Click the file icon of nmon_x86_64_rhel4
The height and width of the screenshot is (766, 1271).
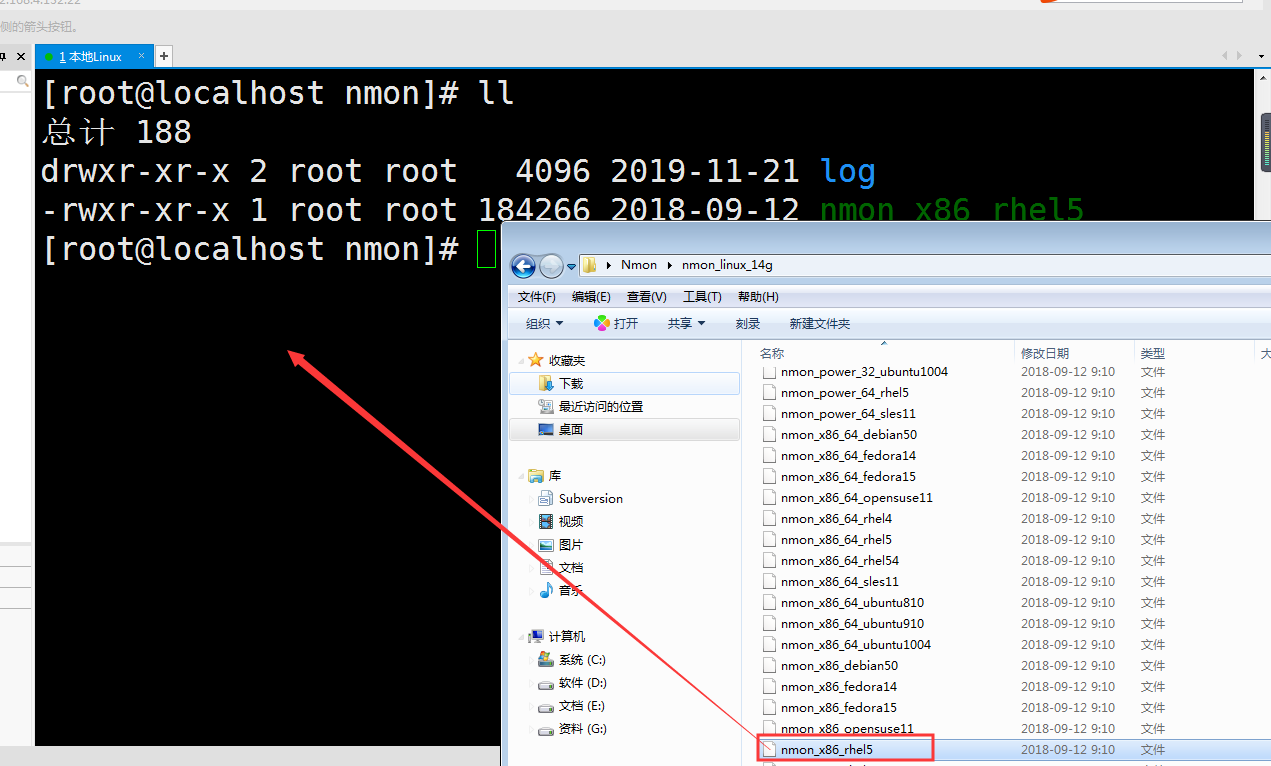(x=769, y=519)
